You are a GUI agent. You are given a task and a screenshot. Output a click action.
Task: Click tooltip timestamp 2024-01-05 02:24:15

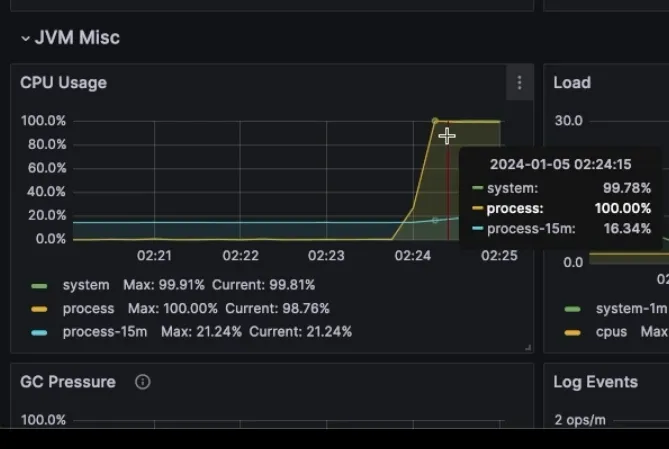(x=560, y=165)
